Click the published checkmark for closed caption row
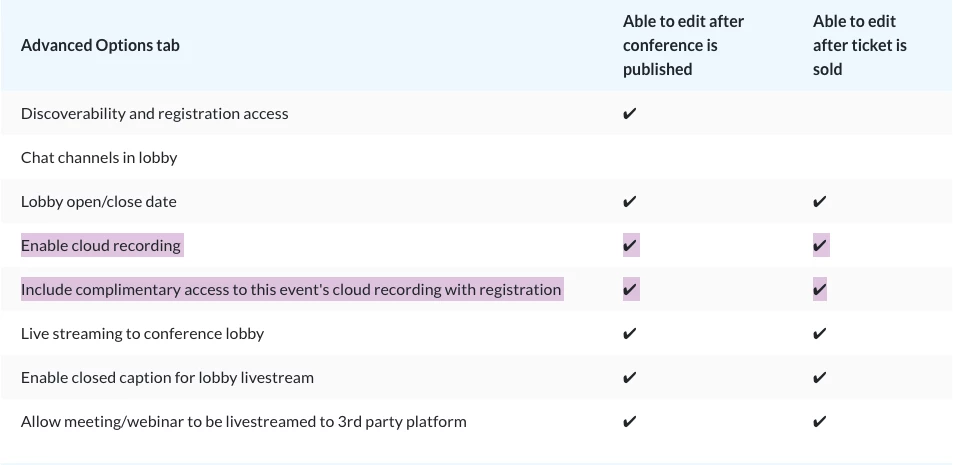Screen dimensions: 953x465 point(629,378)
